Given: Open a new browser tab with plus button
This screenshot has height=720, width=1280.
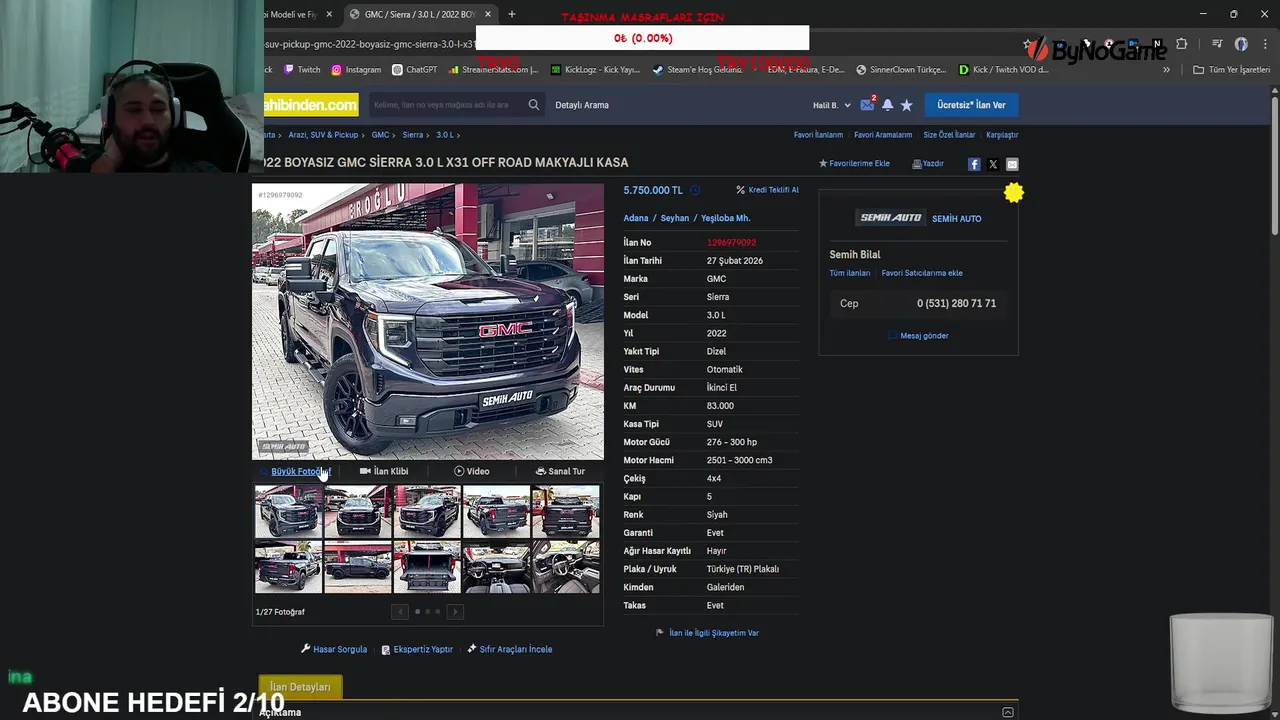Looking at the screenshot, I should [512, 14].
